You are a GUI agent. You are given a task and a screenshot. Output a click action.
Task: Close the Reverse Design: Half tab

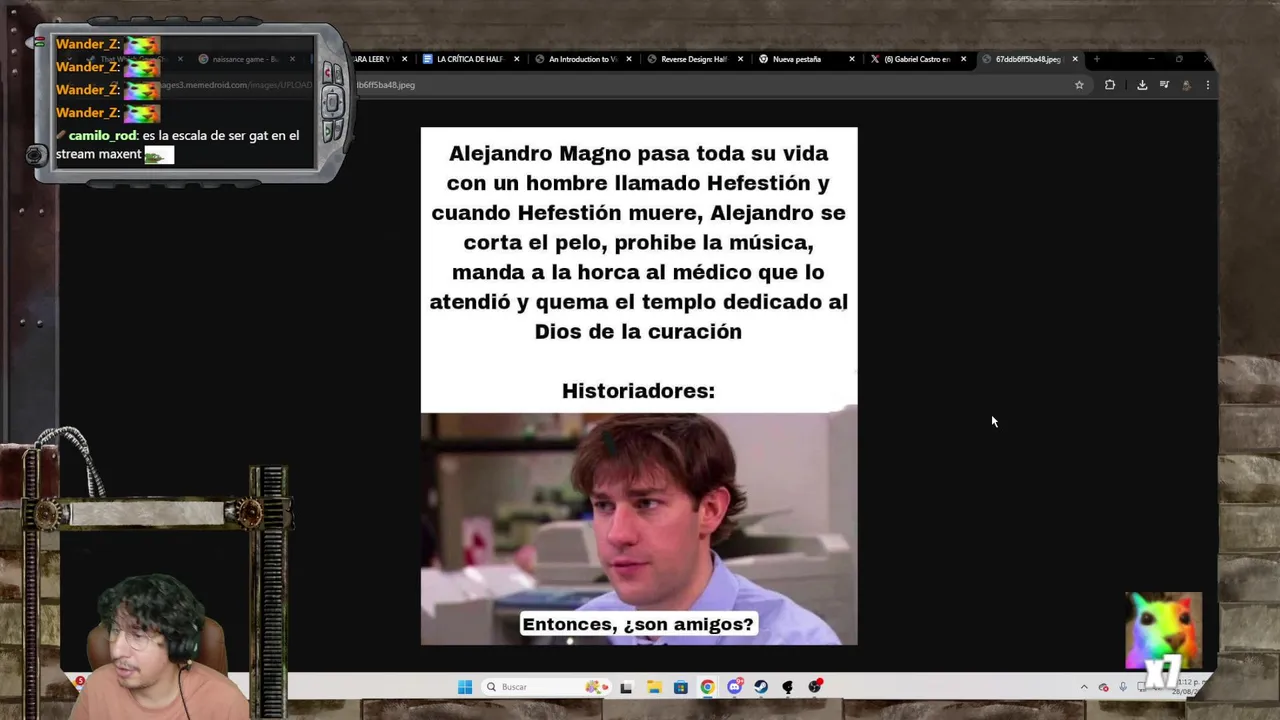(x=741, y=59)
